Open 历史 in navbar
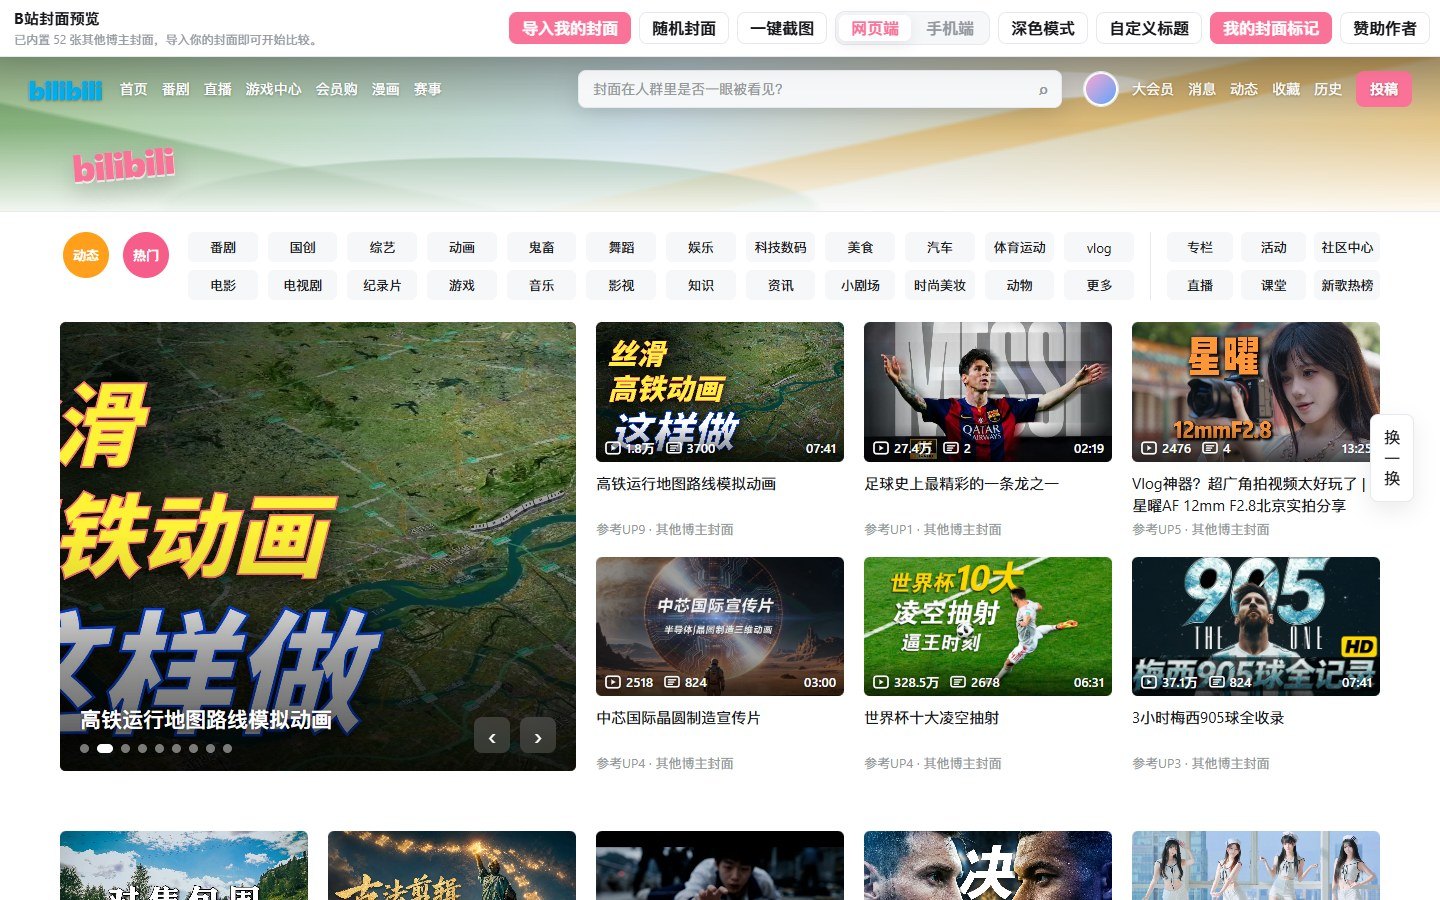Viewport: 1440px width, 900px height. click(1328, 89)
